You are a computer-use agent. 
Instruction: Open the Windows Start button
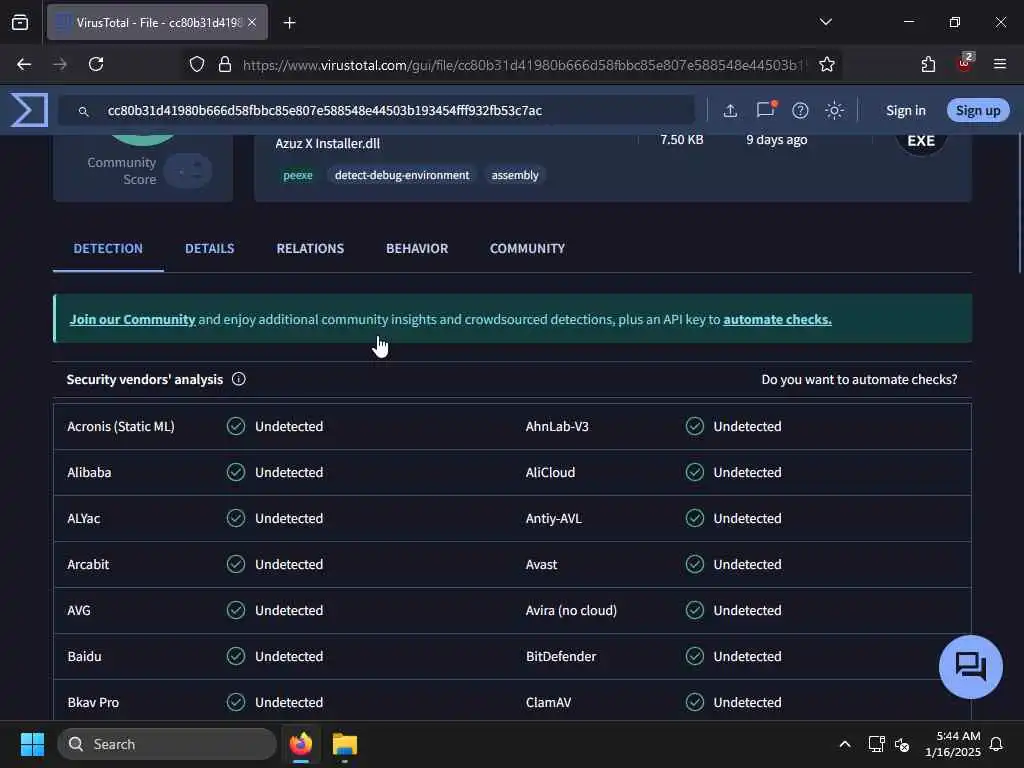tap(32, 744)
